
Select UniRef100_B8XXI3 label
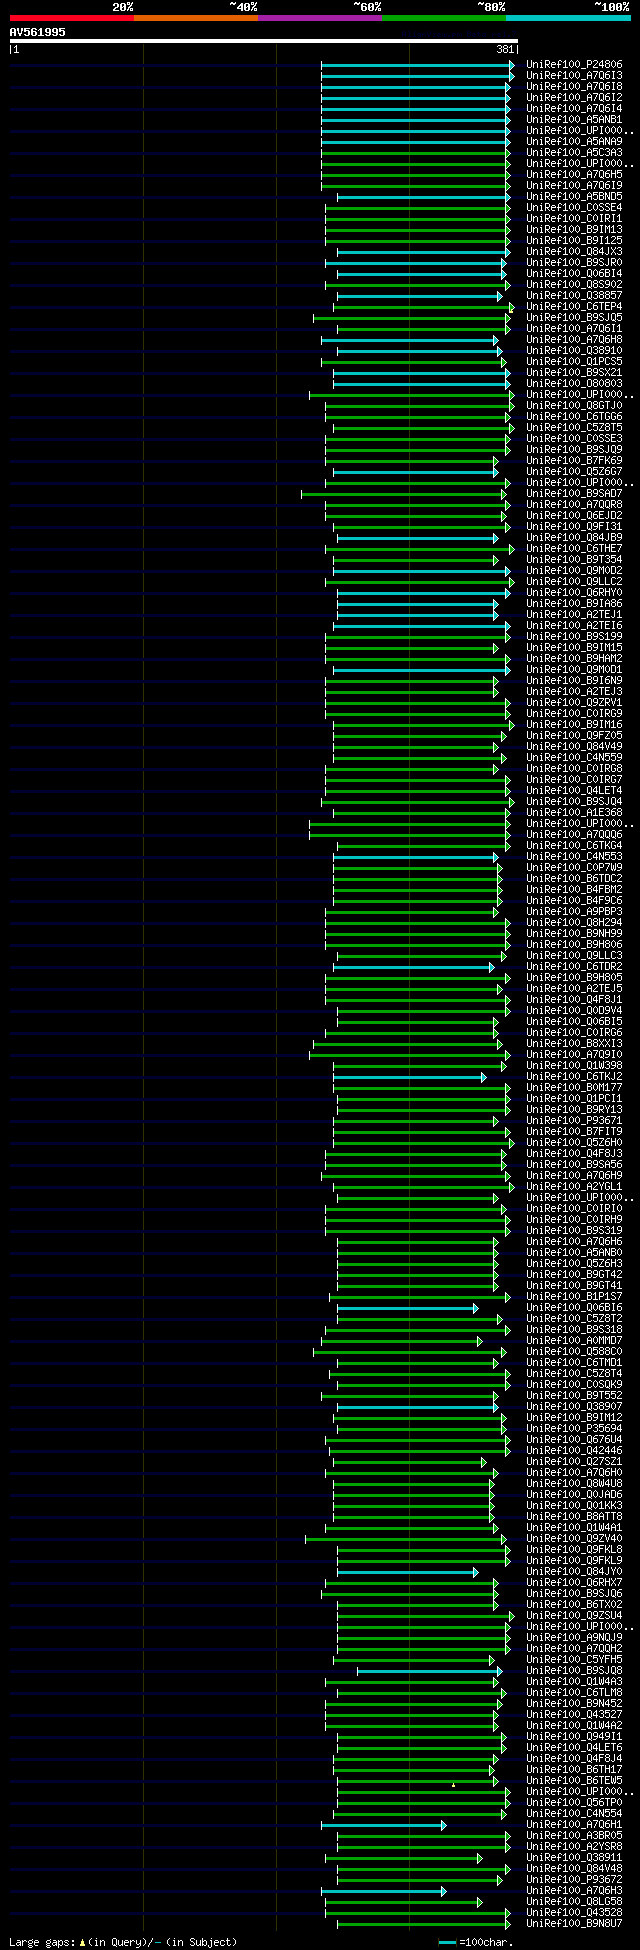(574, 1043)
